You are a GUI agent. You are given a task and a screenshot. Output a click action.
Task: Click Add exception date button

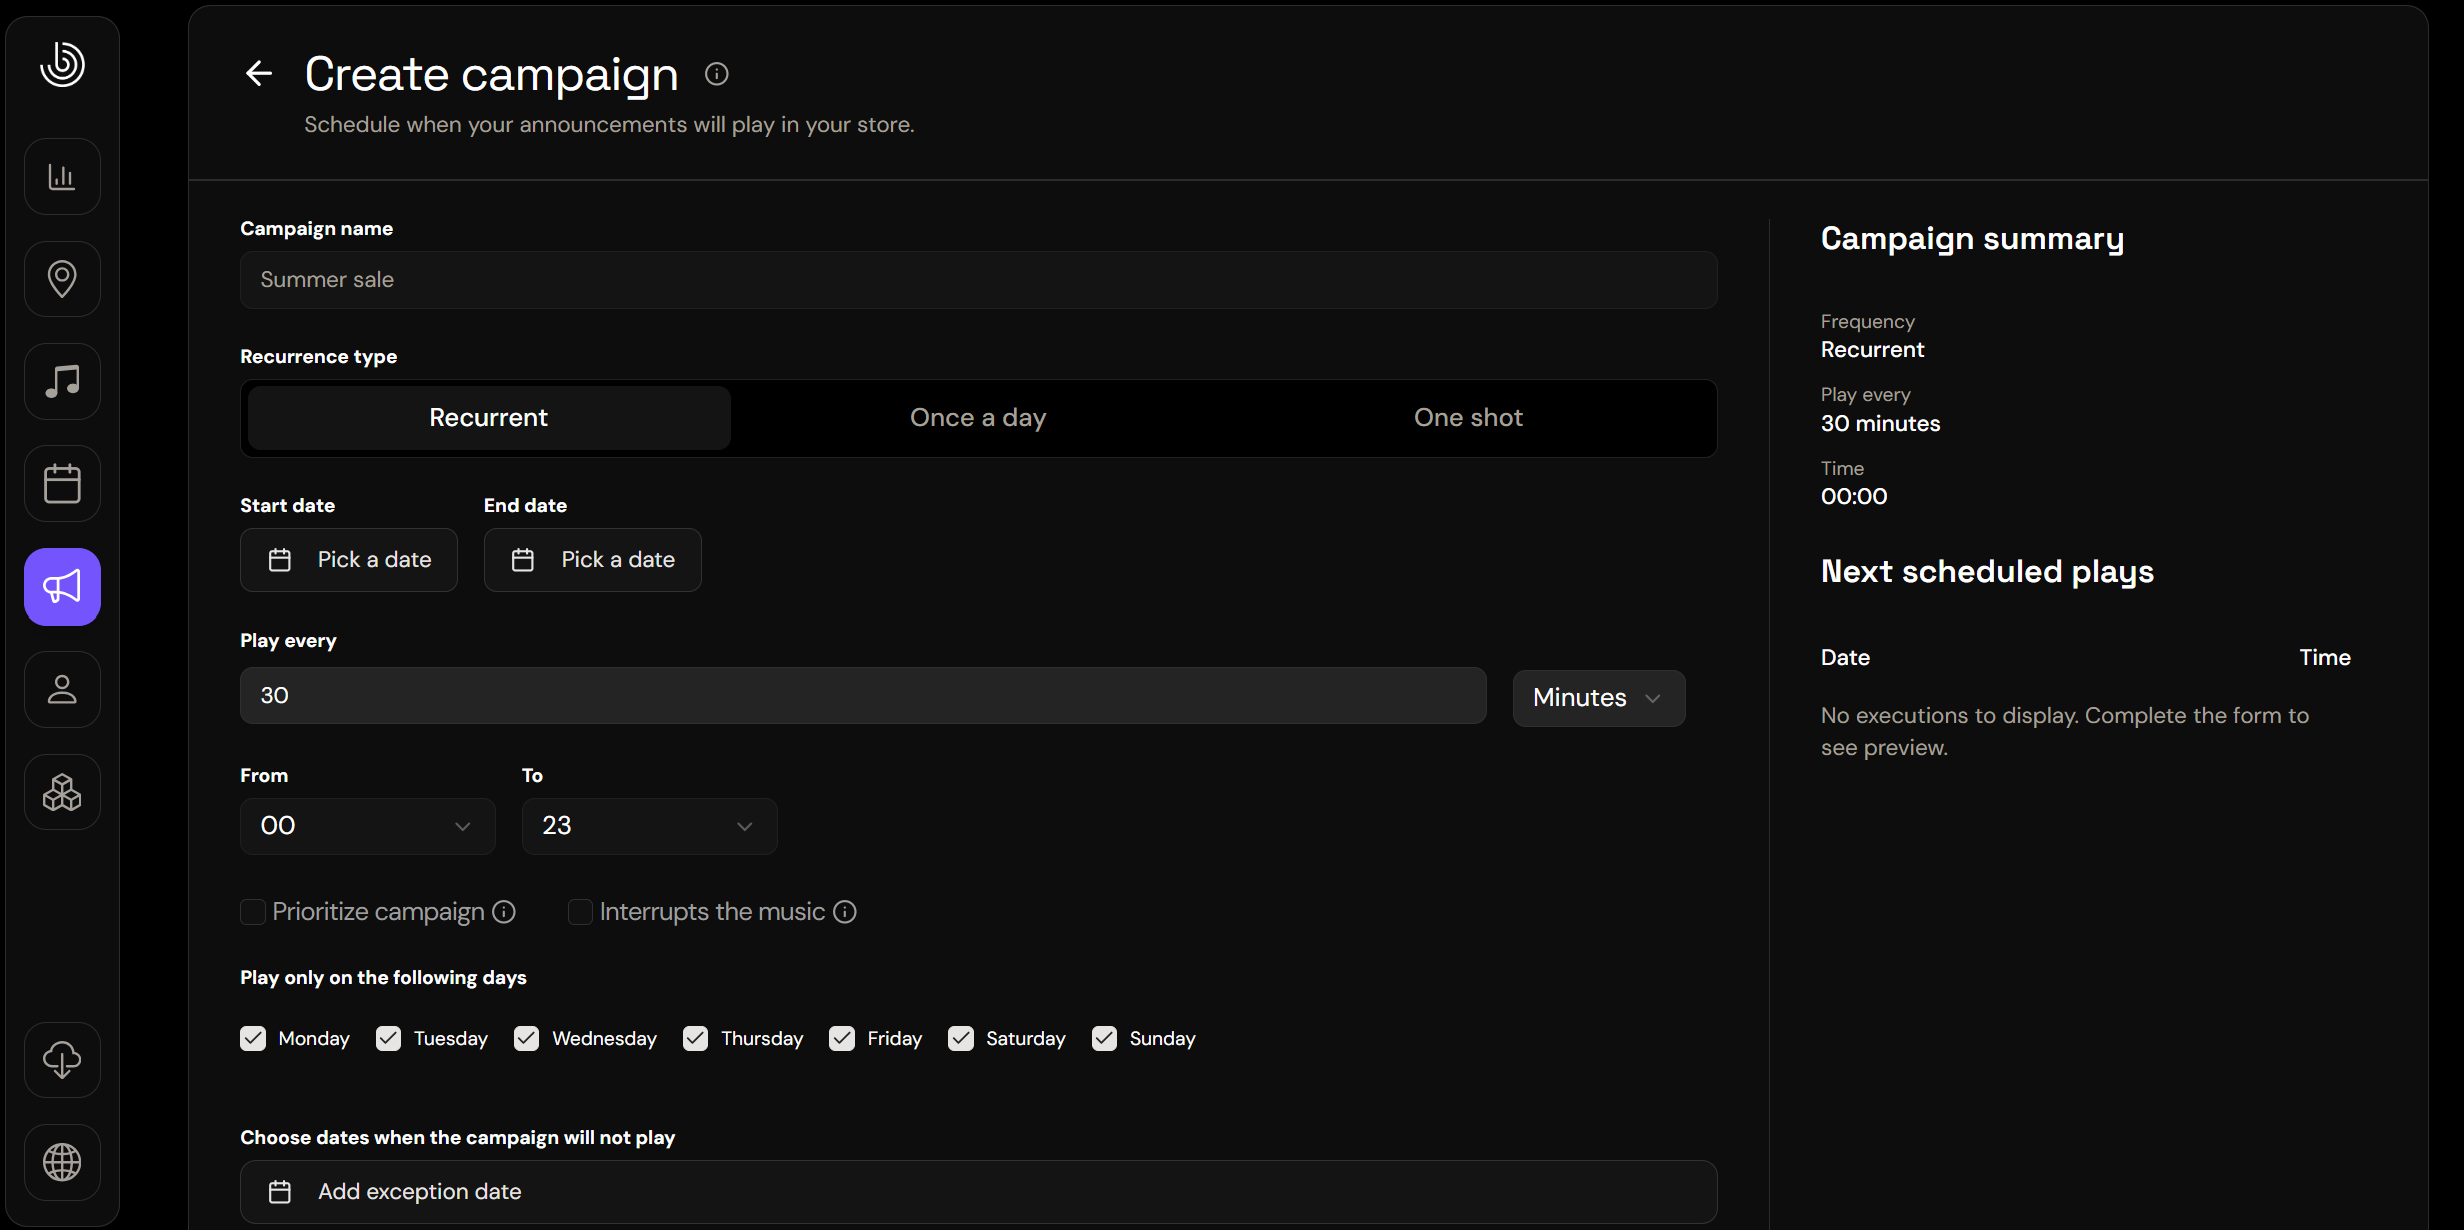click(978, 1192)
